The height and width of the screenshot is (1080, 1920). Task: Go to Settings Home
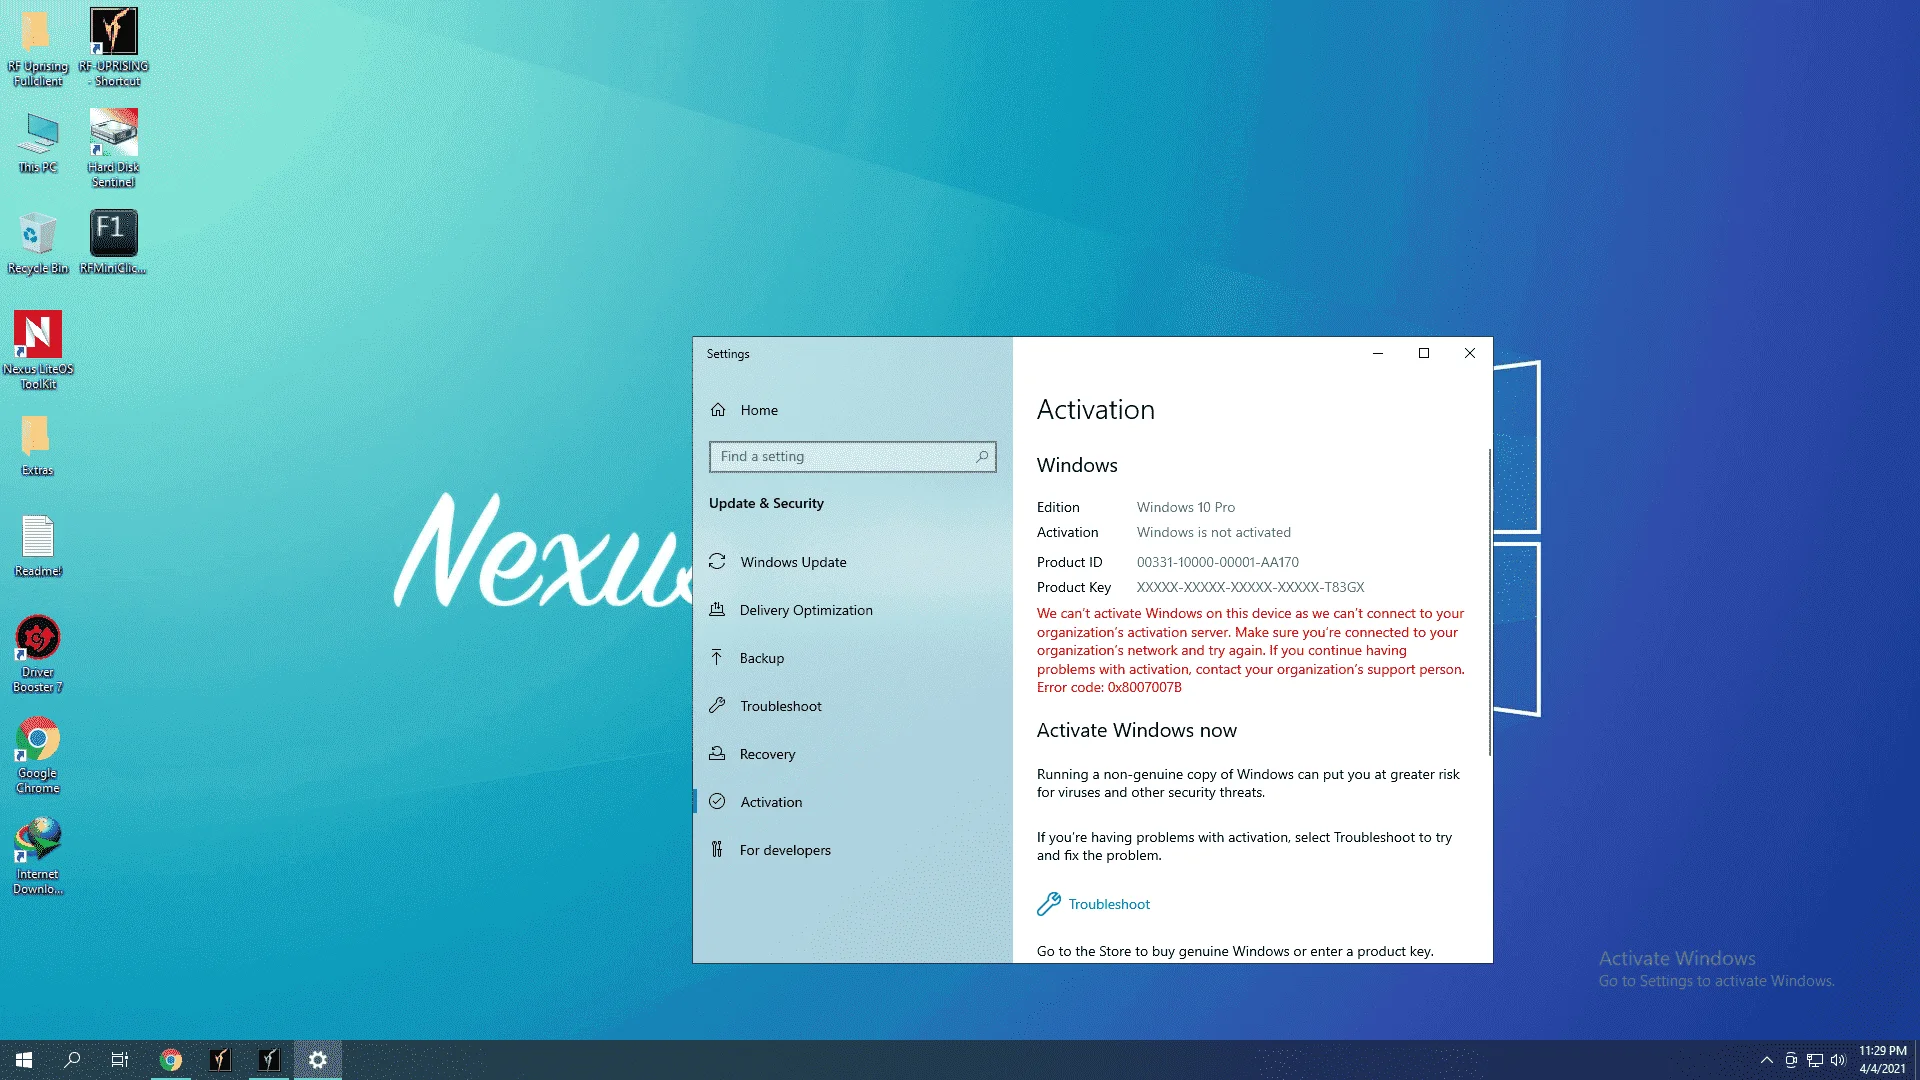coord(853,410)
